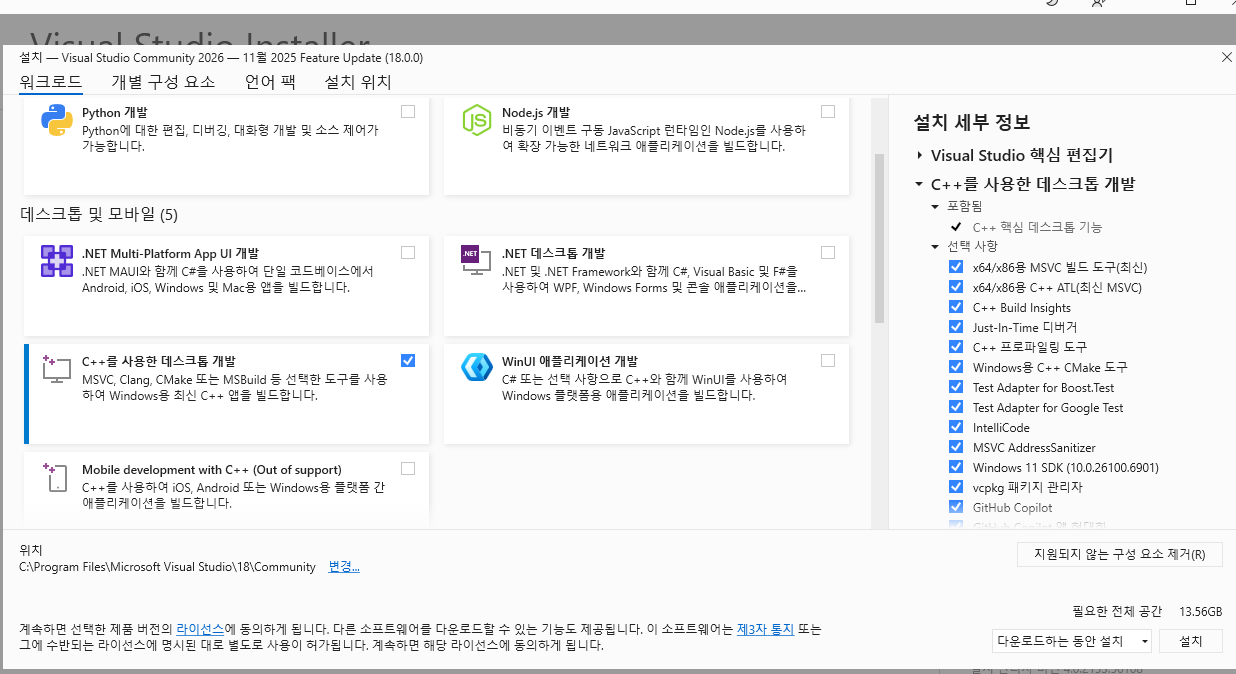This screenshot has height=674, width=1236.
Task: Click 지원되지 않는 구성 요소 제거(R) button
Action: (x=1119, y=554)
